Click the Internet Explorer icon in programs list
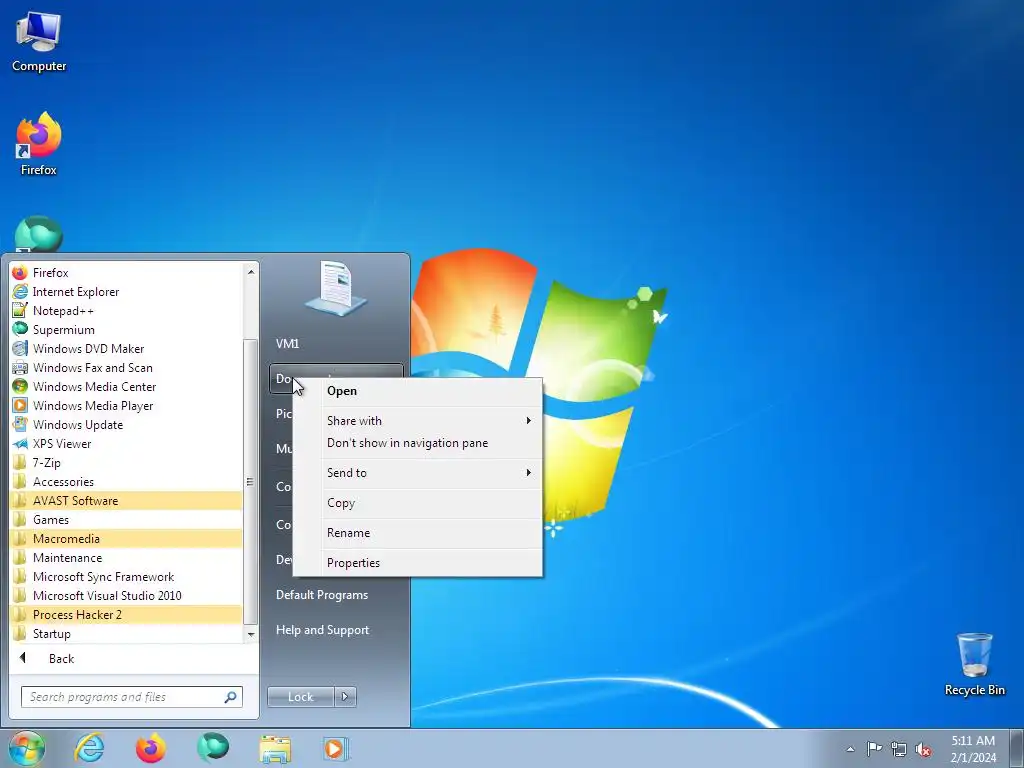Image resolution: width=1024 pixels, height=768 pixels. pyautogui.click(x=20, y=291)
